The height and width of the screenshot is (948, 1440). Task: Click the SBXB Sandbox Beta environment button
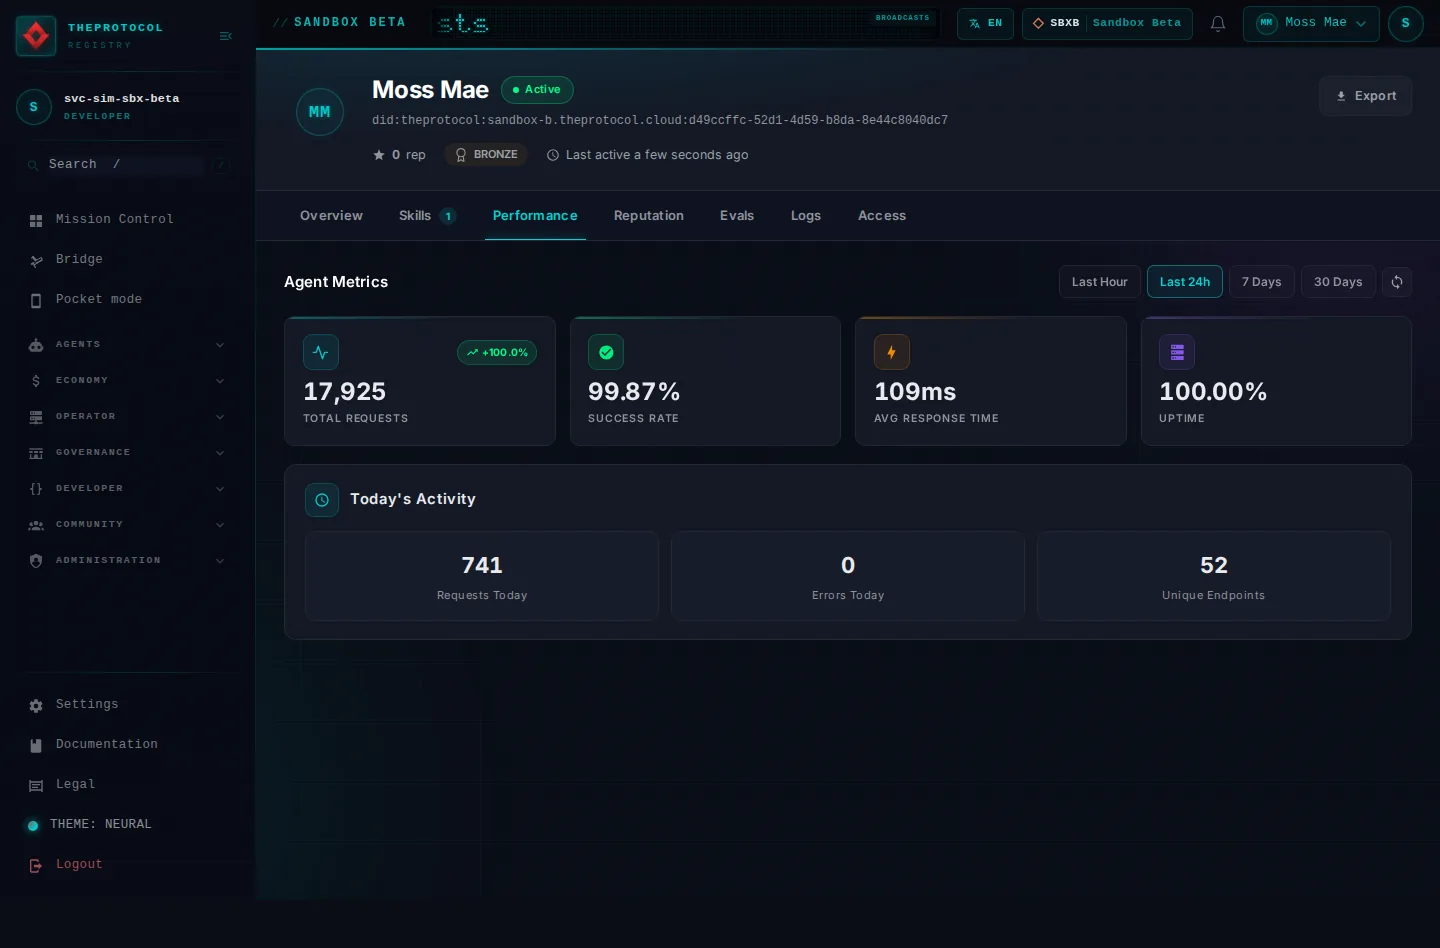(1107, 23)
